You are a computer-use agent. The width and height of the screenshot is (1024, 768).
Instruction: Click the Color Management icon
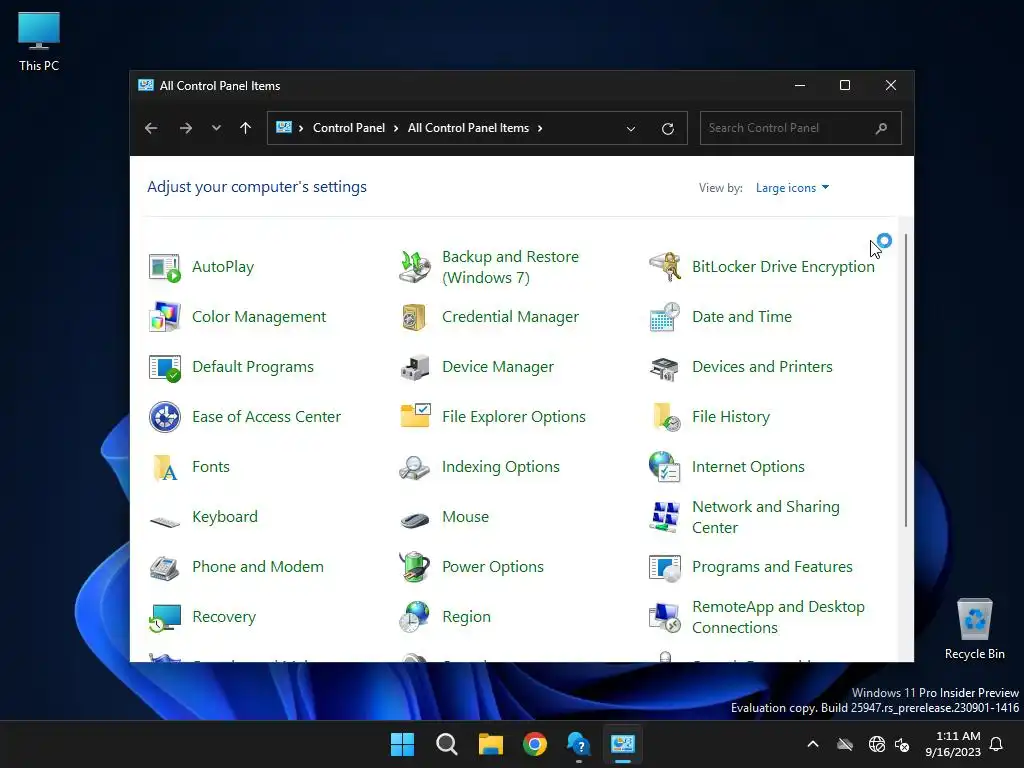[165, 317]
